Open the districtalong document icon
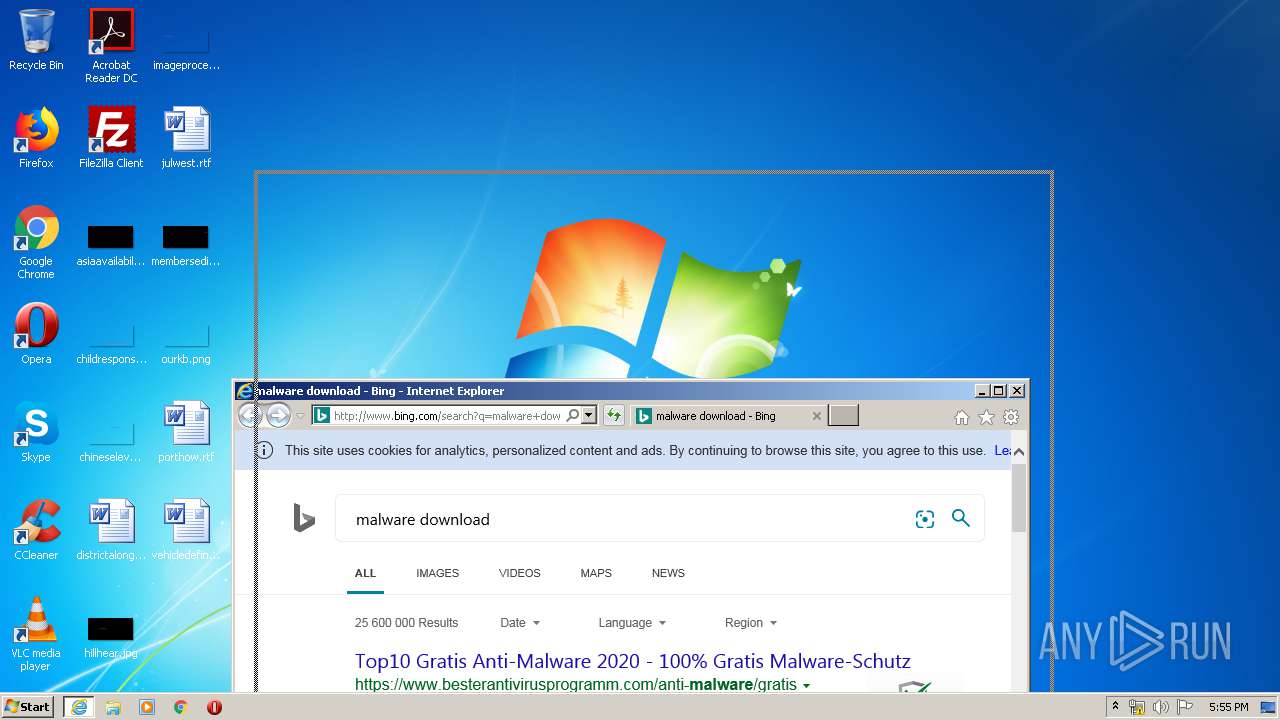1280x720 pixels. (111, 530)
